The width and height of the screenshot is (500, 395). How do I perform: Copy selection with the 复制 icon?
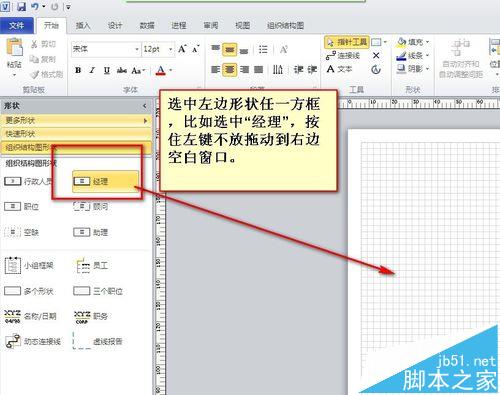[x=43, y=59]
